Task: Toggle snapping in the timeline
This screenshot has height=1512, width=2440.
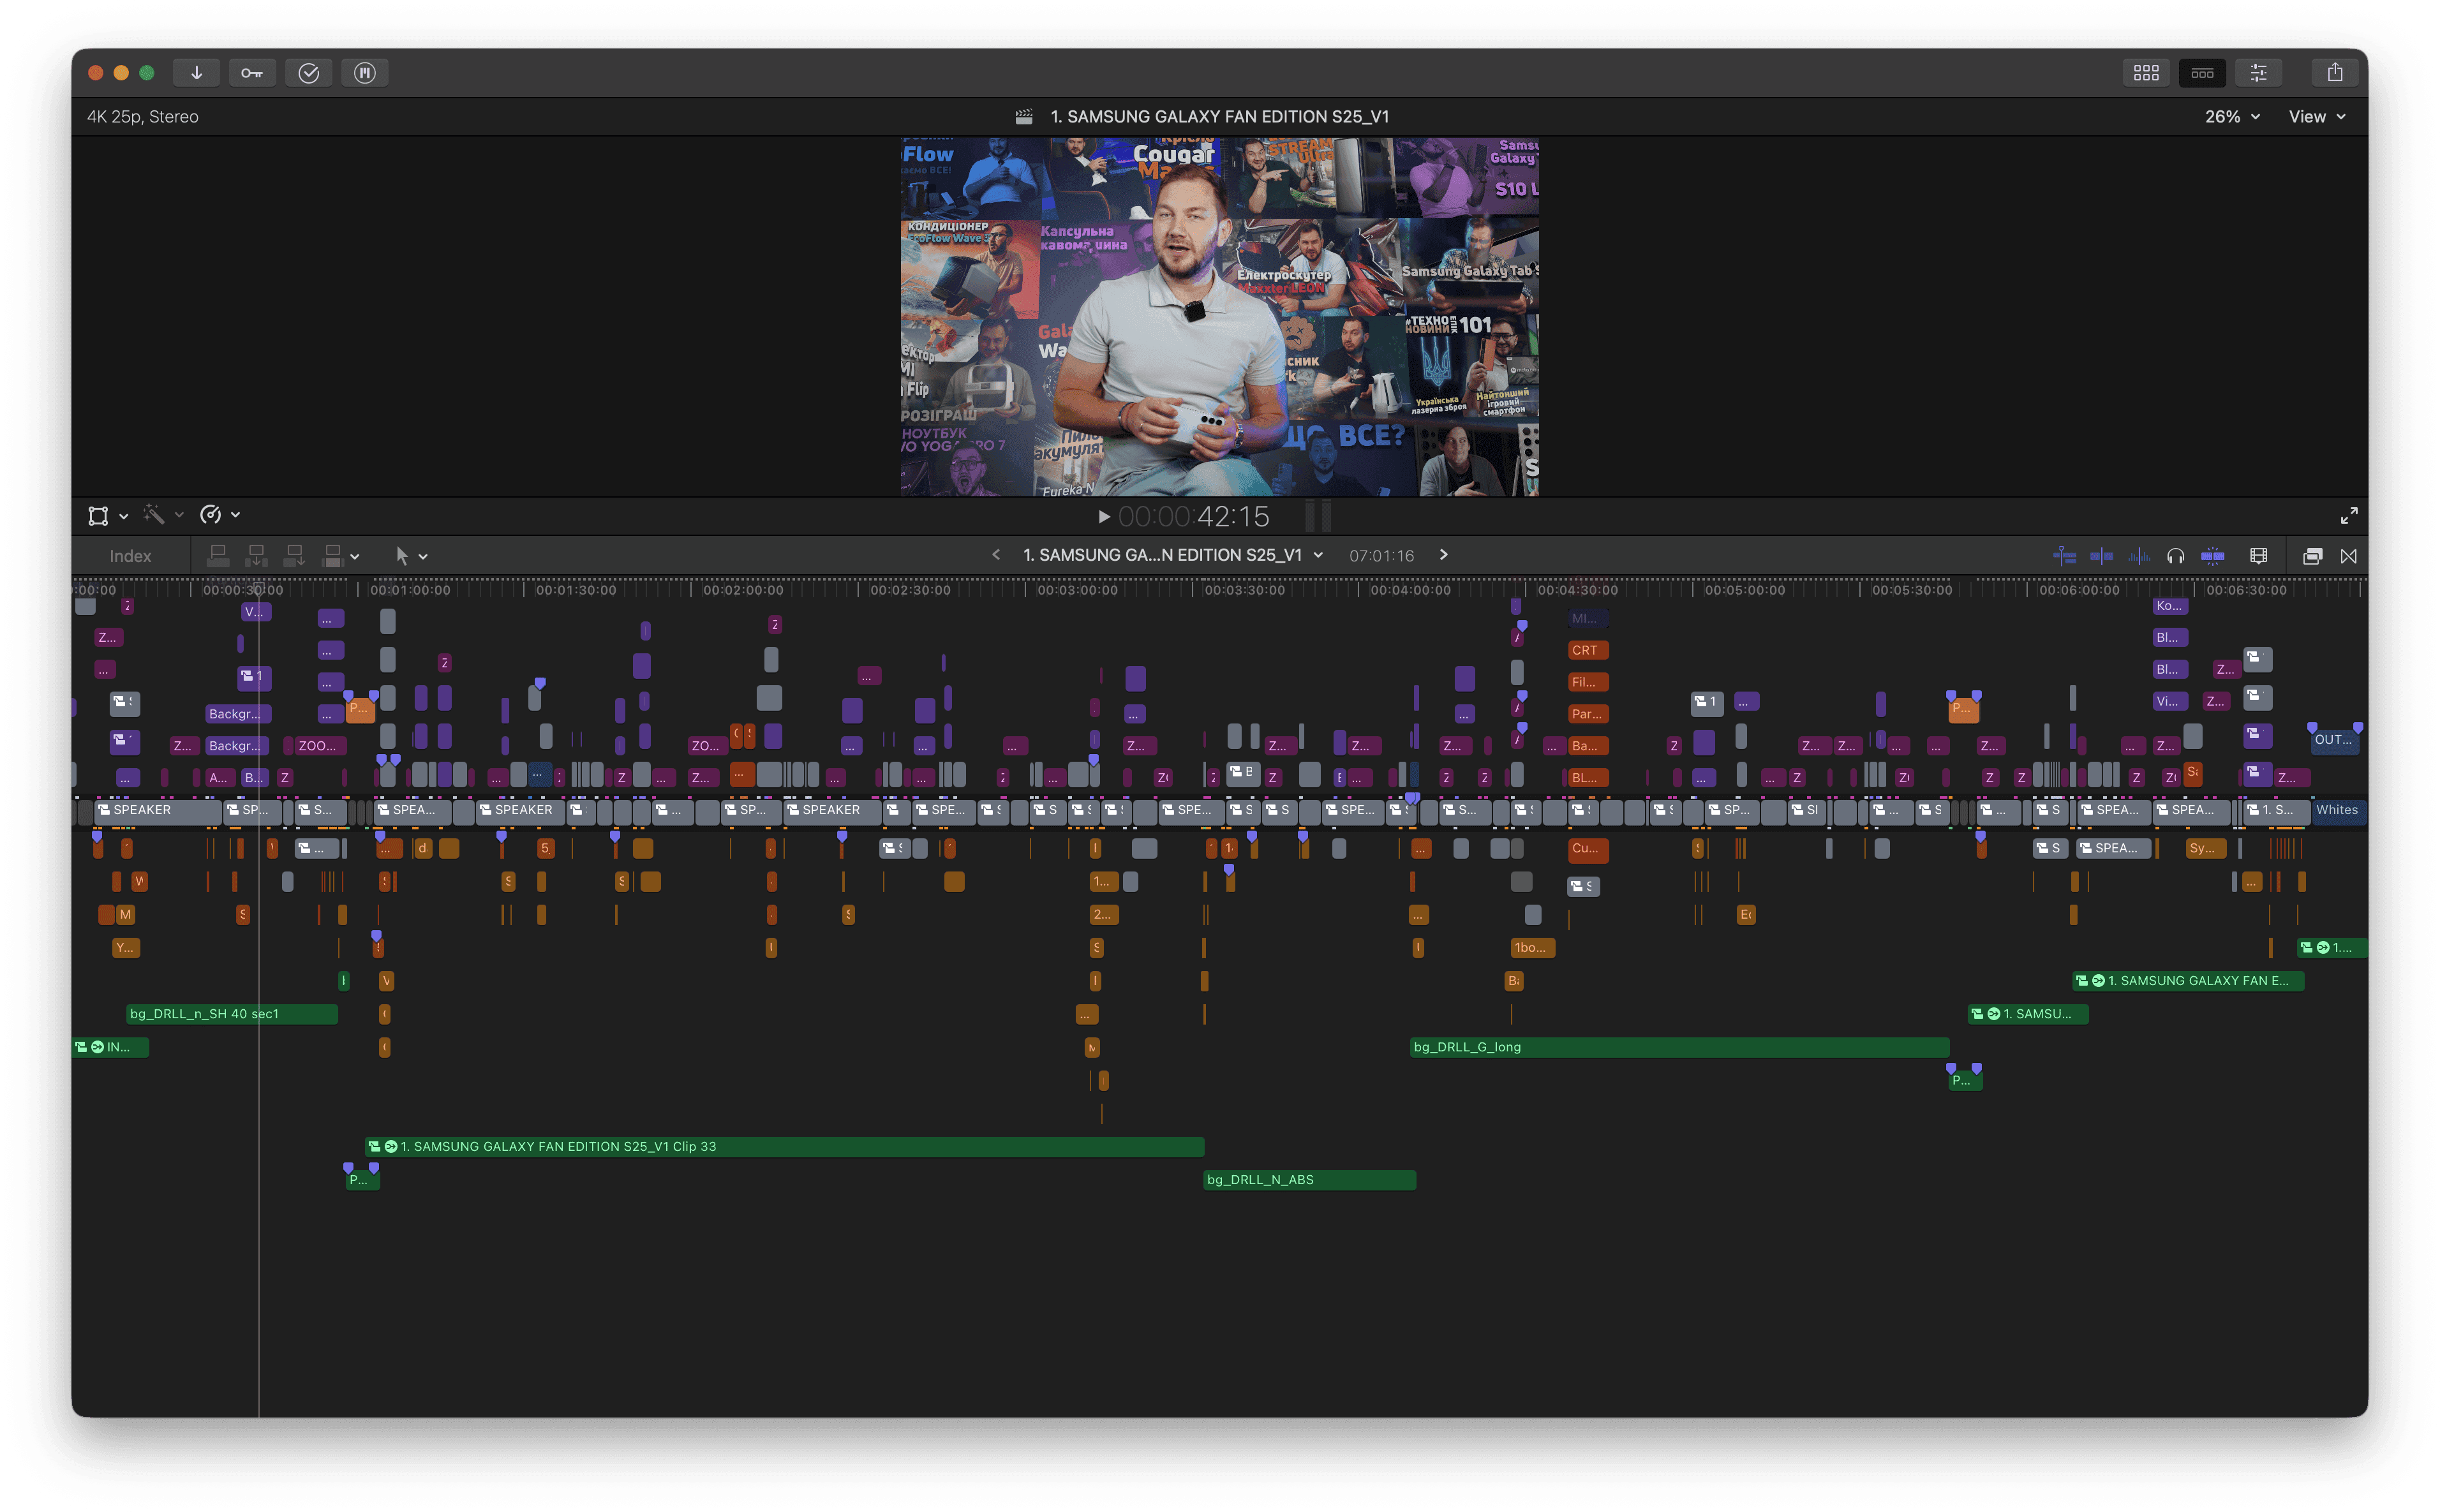Action: click(2213, 556)
